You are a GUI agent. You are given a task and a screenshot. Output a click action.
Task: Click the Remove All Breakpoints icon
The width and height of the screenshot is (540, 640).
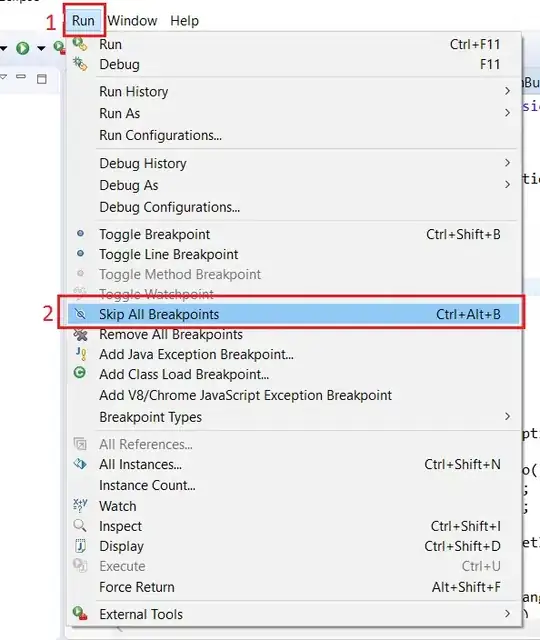pyautogui.click(x=80, y=335)
